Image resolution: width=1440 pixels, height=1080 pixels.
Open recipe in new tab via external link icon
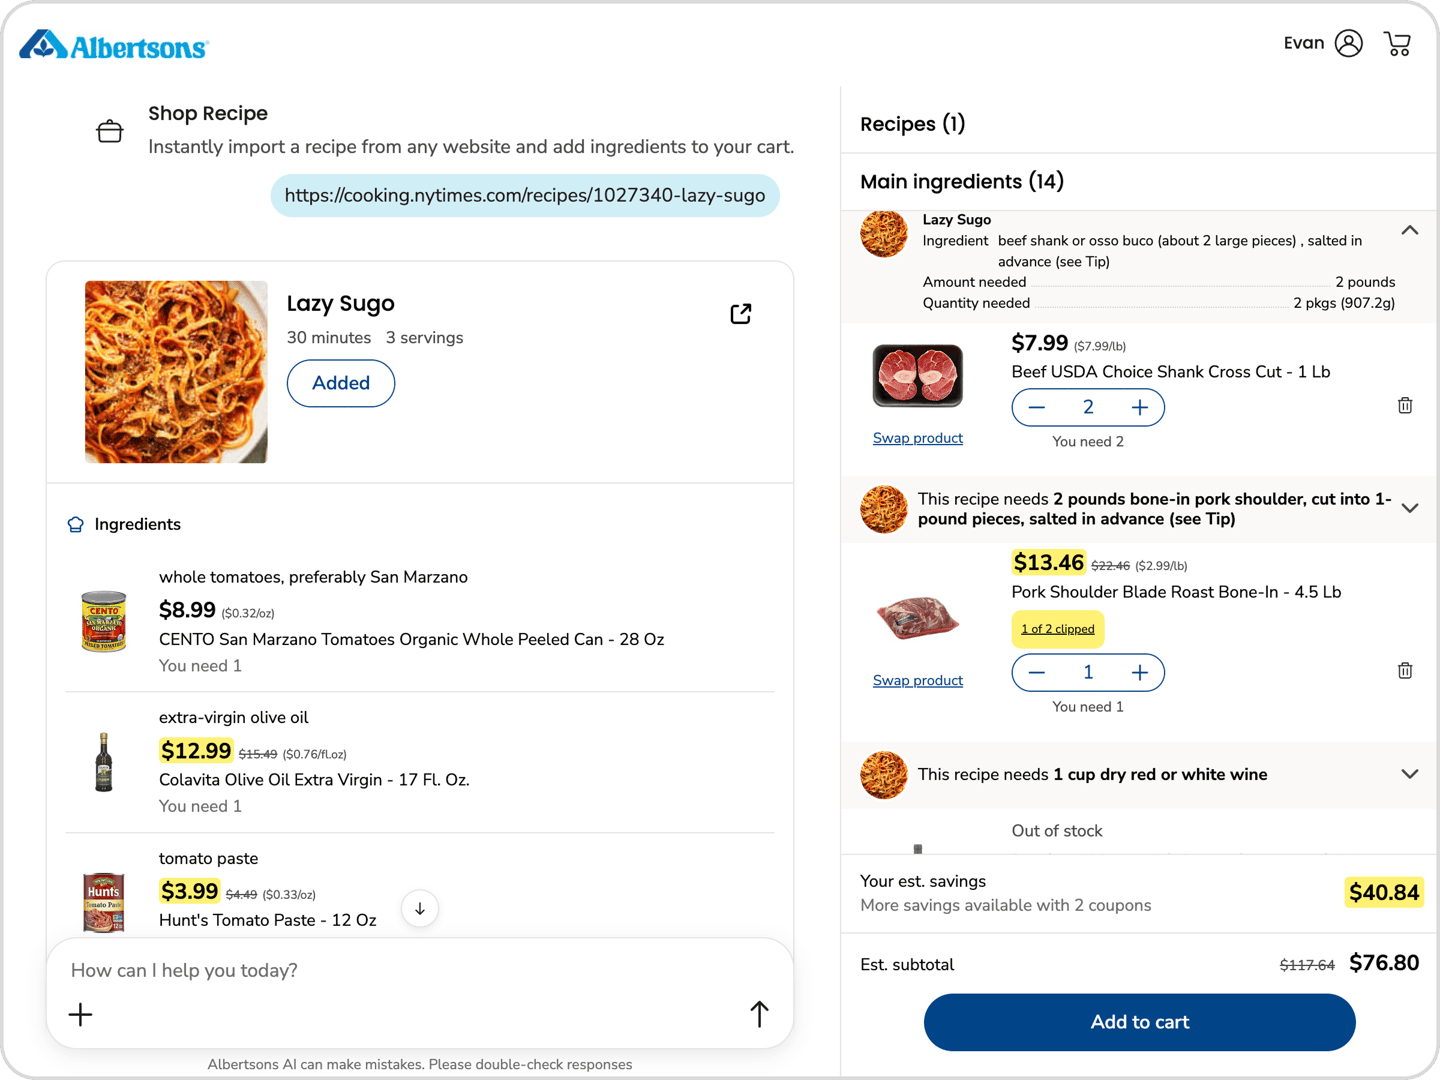coord(740,313)
